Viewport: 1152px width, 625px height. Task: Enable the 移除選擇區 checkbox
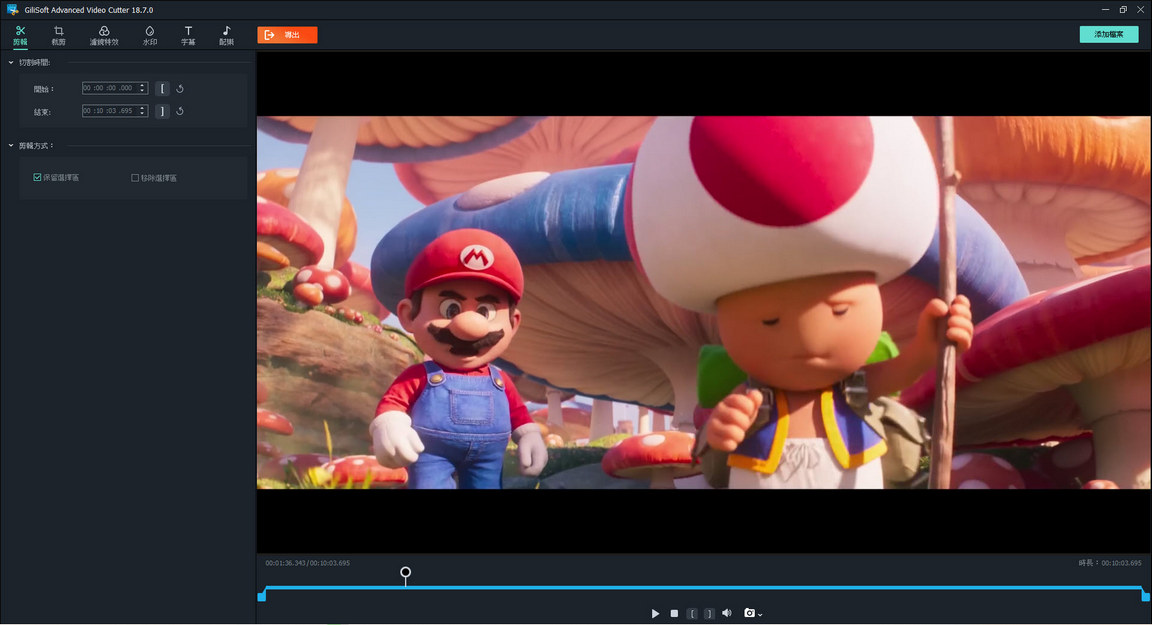(135, 177)
